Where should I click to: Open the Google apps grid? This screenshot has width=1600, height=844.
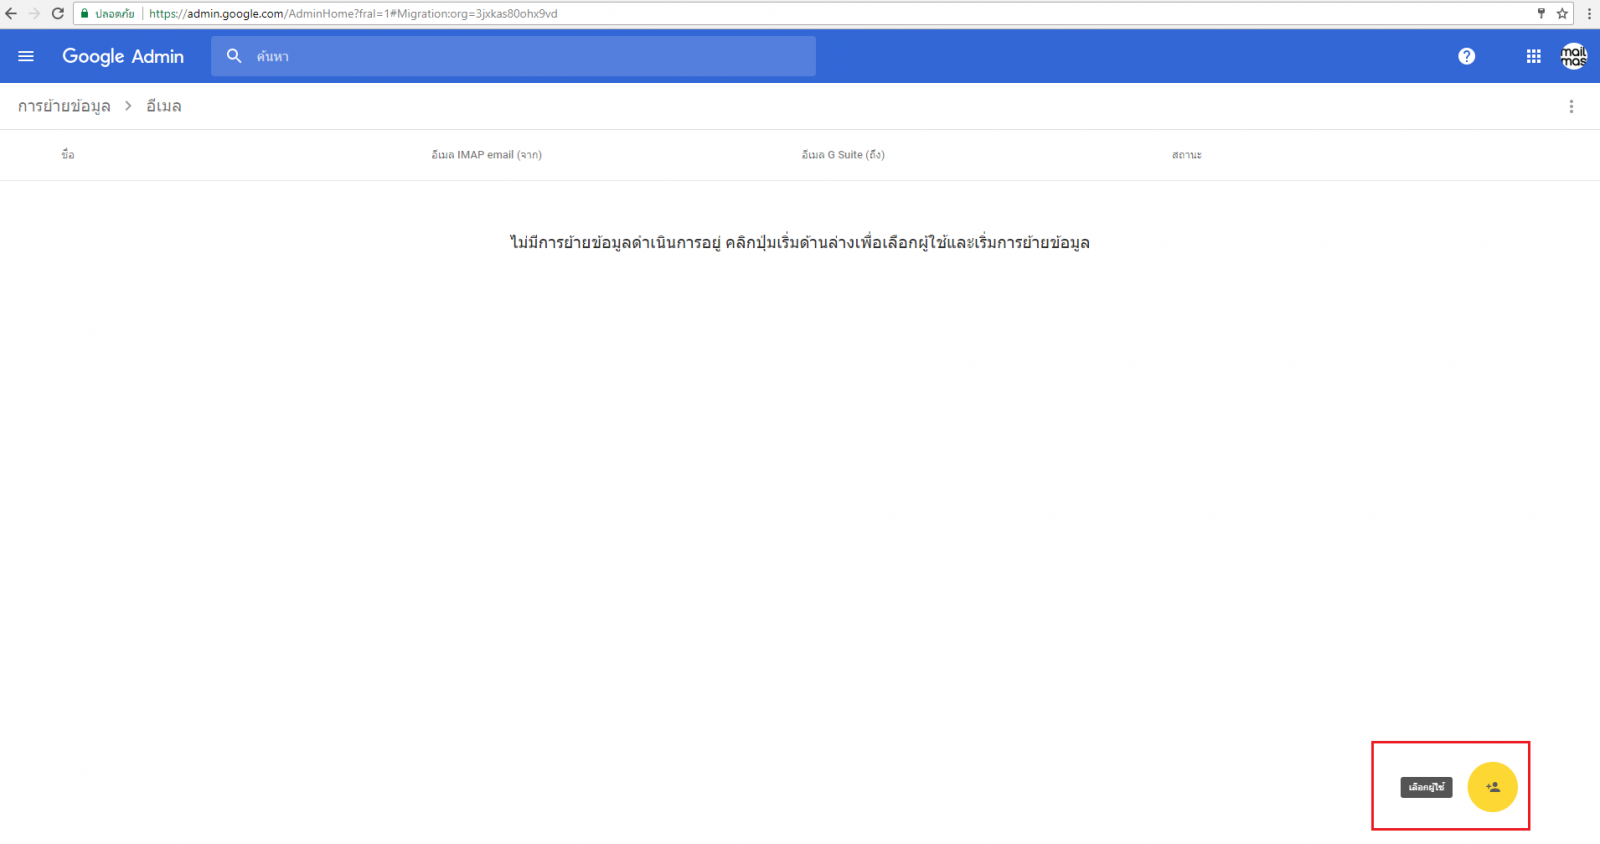click(x=1533, y=56)
